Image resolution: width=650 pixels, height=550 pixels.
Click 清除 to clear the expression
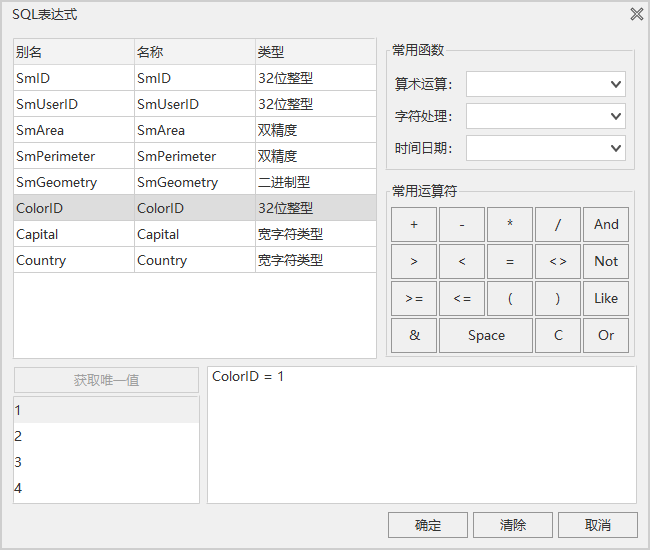[x=513, y=525]
